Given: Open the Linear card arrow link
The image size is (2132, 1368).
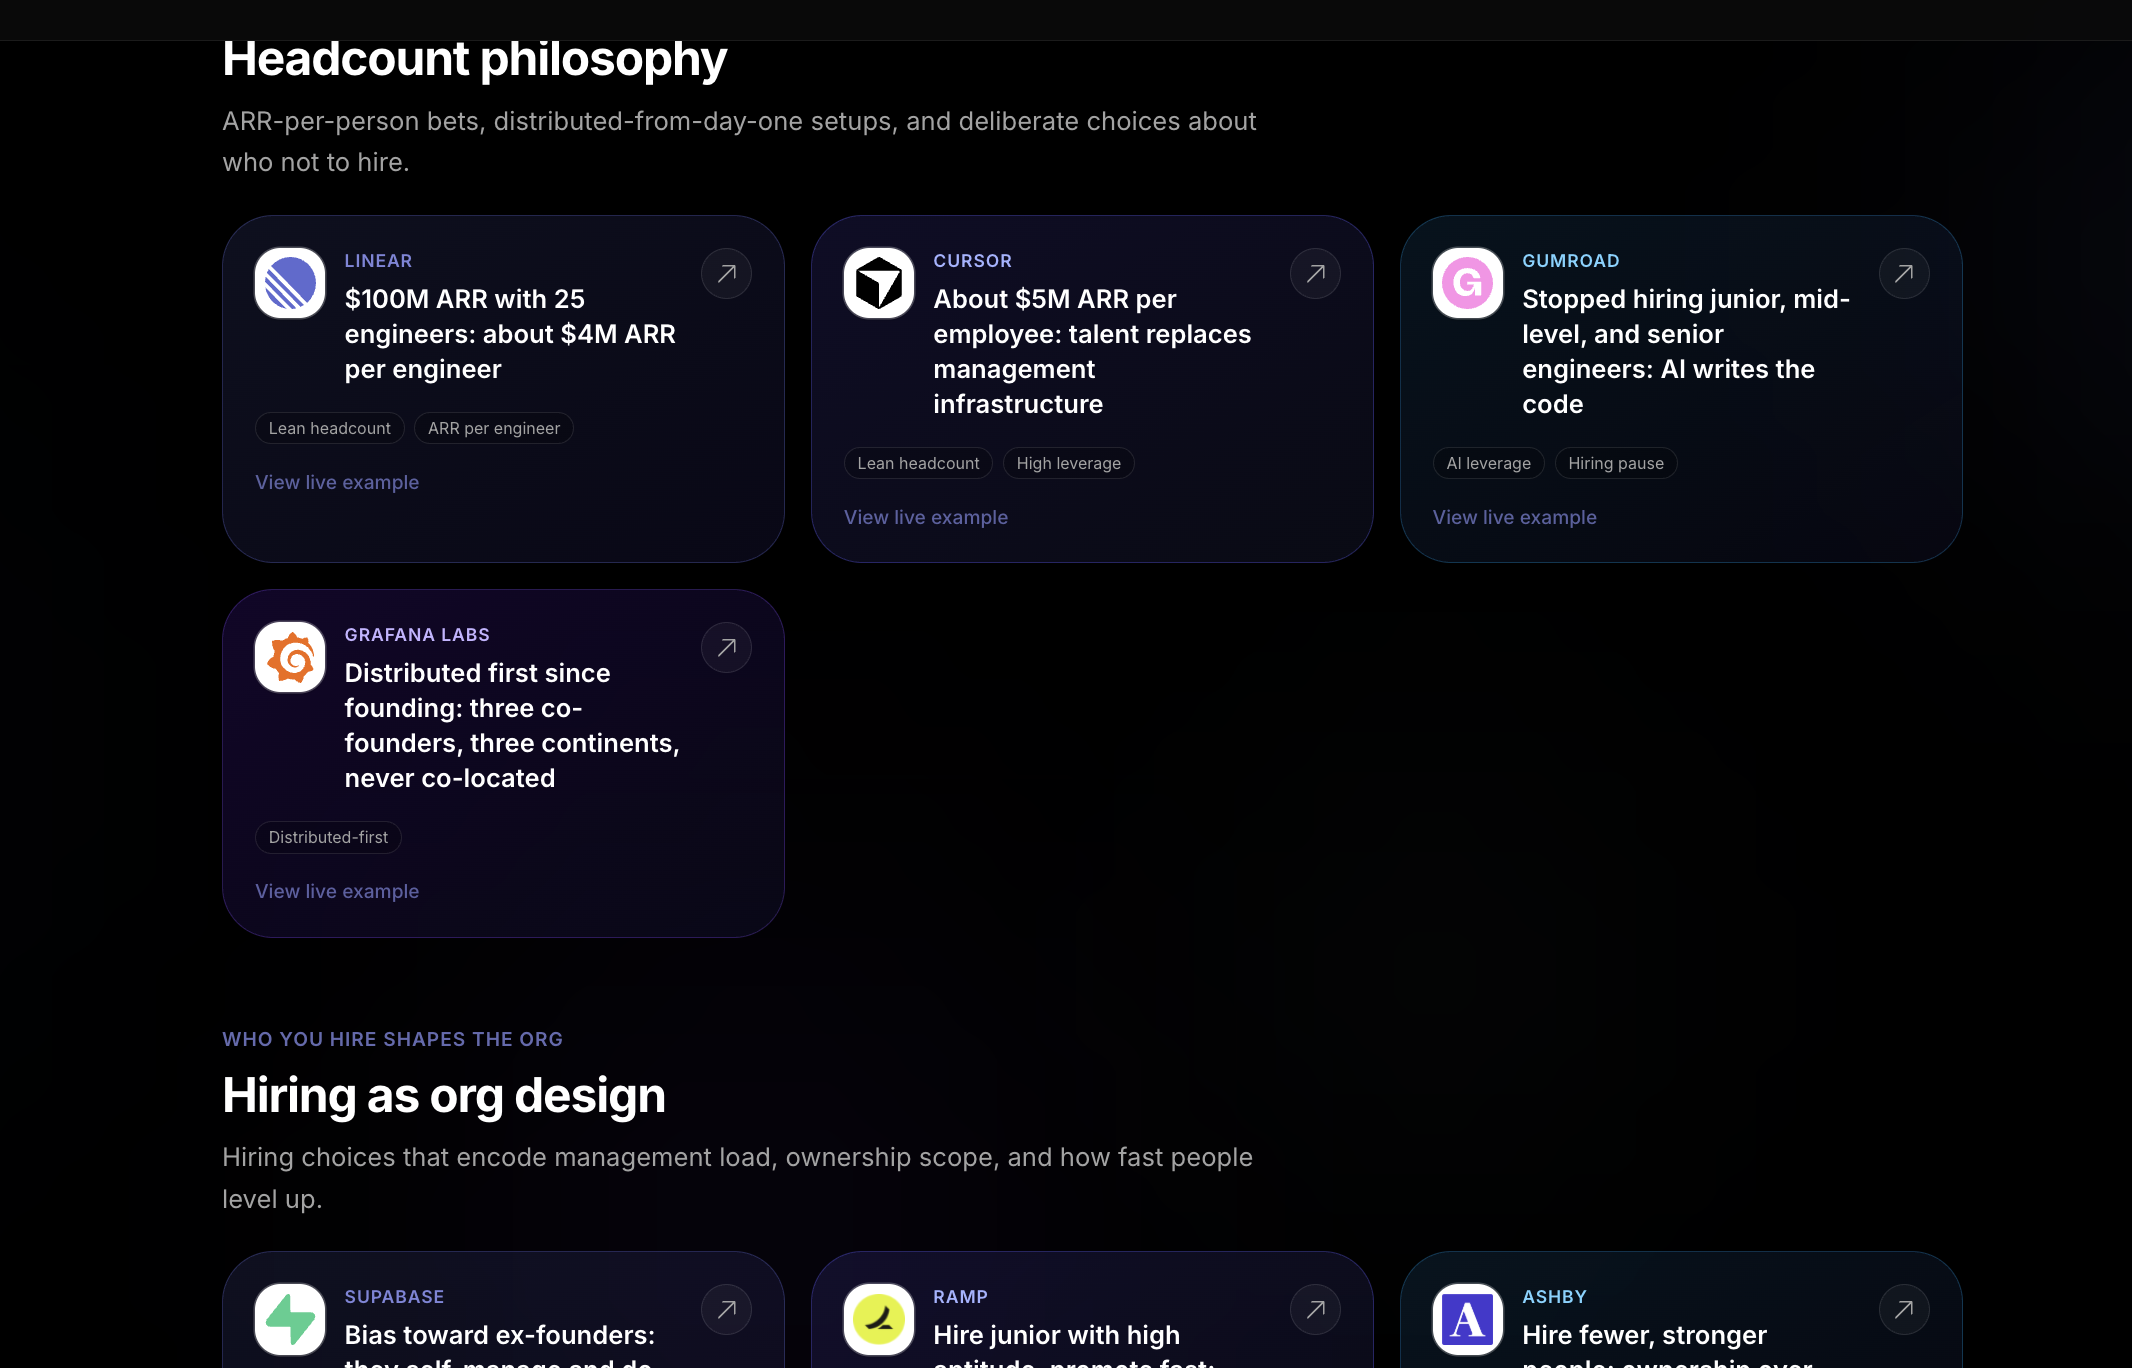Looking at the screenshot, I should [x=726, y=273].
